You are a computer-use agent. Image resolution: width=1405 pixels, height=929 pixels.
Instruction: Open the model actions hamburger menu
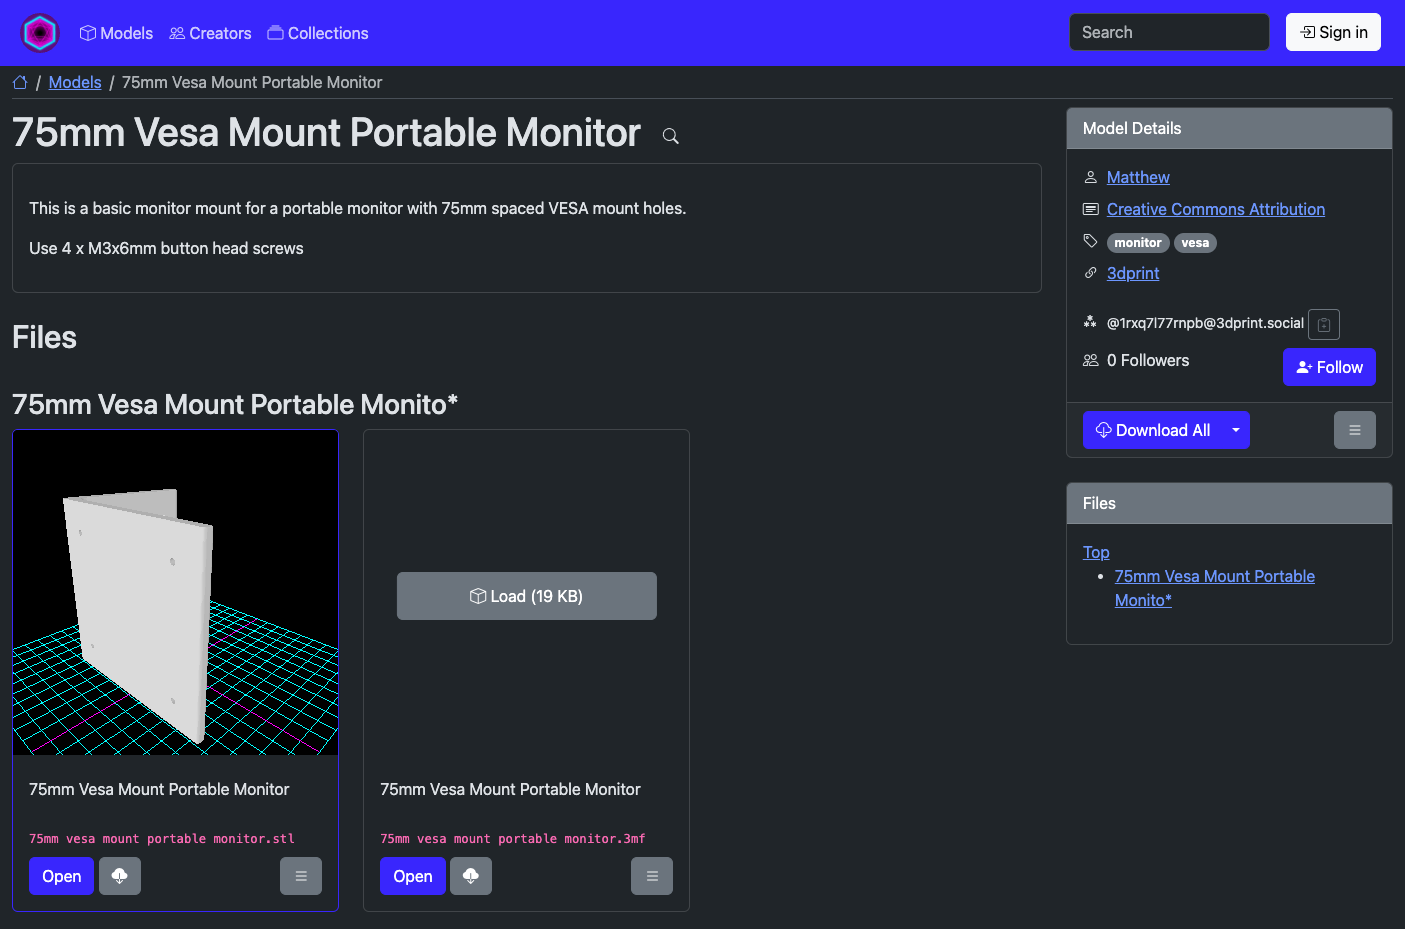click(1355, 430)
